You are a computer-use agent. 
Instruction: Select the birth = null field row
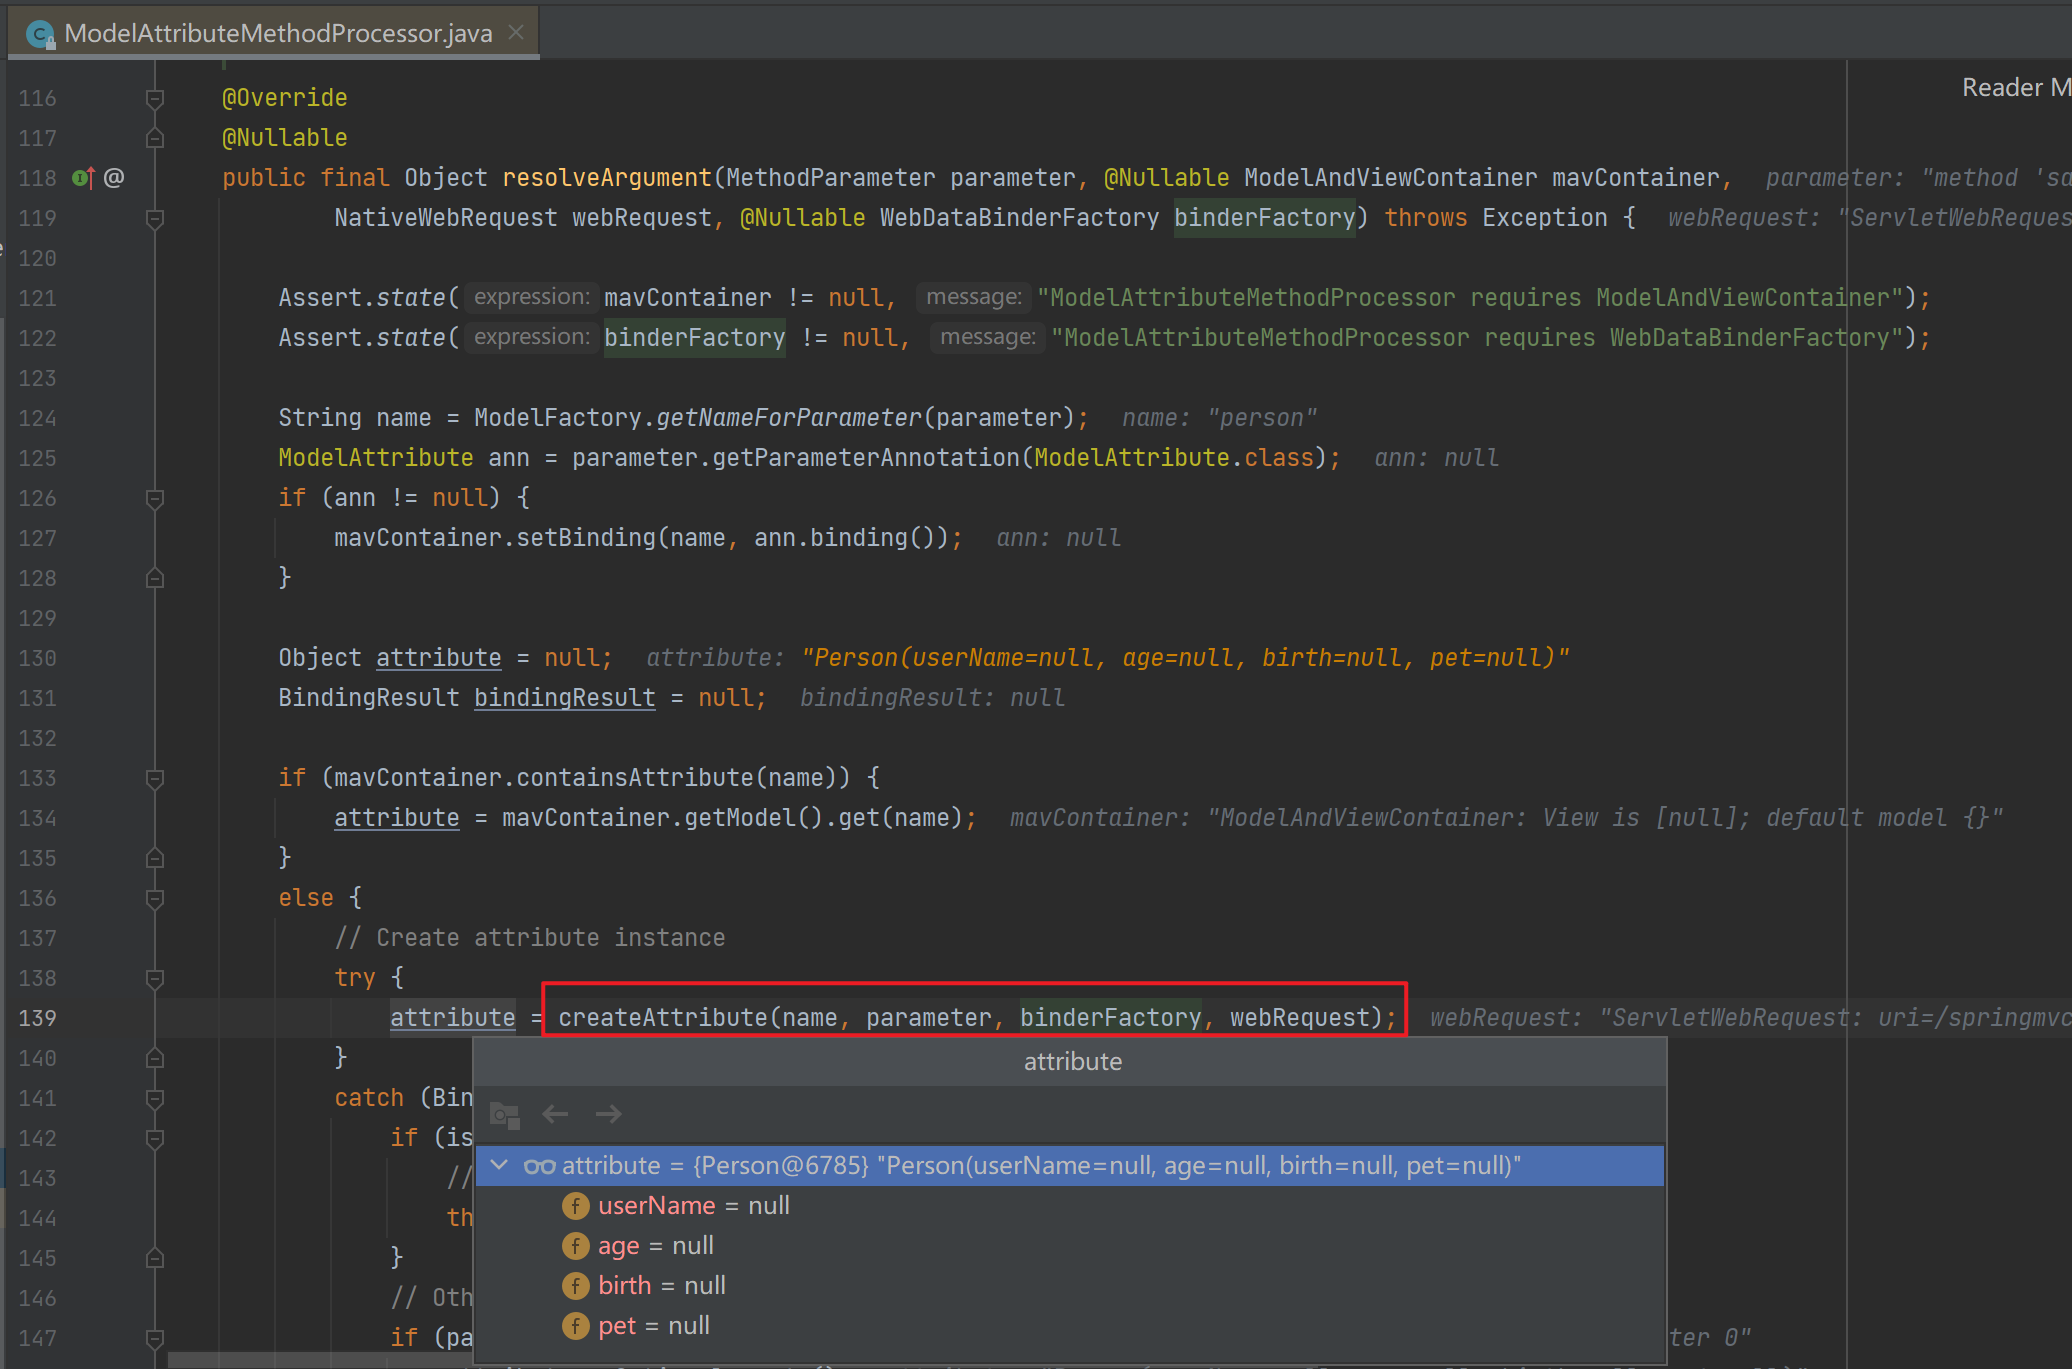pyautogui.click(x=661, y=1286)
